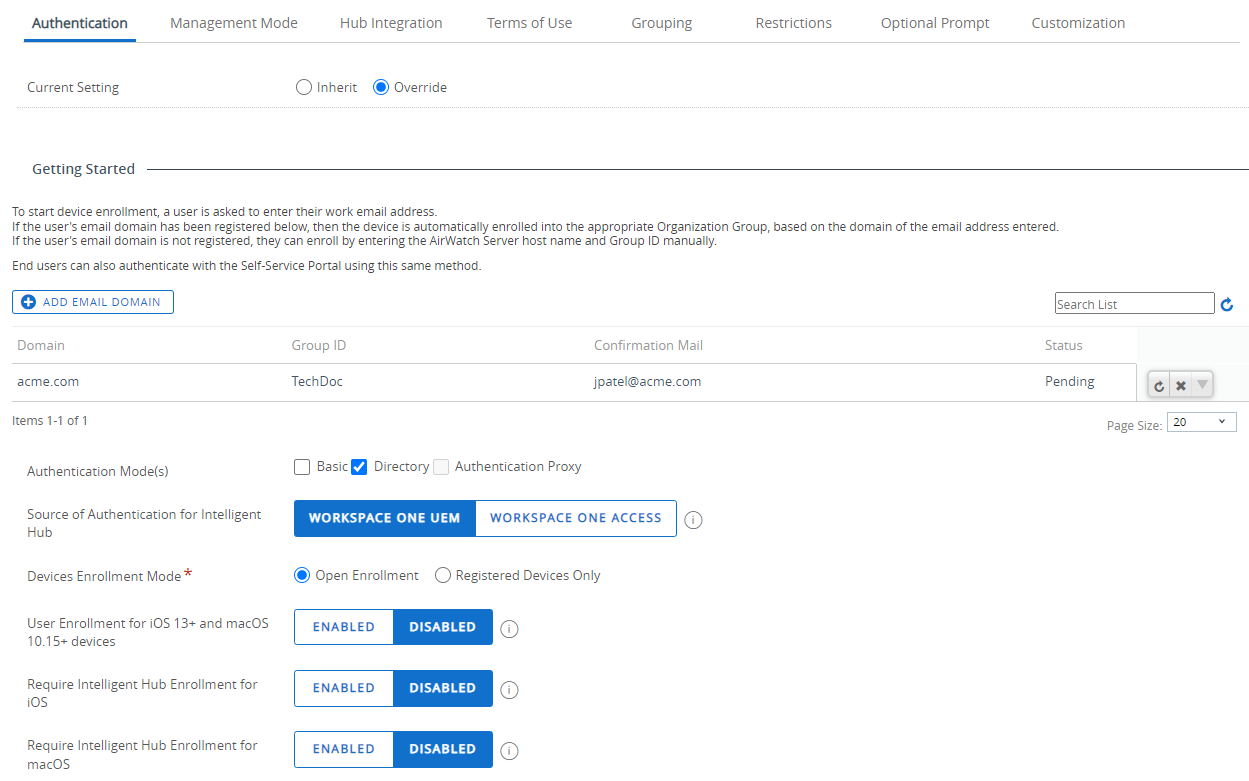Enable User Enrollment for iOS 13+ devices
Viewport: 1249px width, 781px height.
344,627
